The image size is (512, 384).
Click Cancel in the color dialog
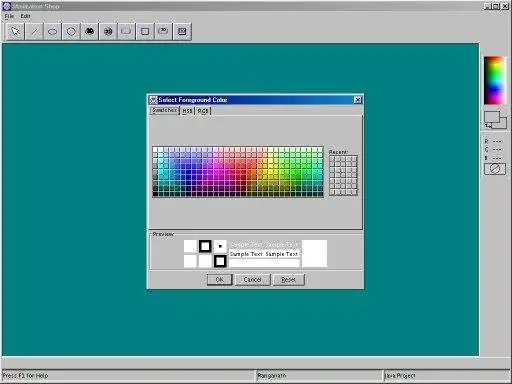(x=252, y=280)
